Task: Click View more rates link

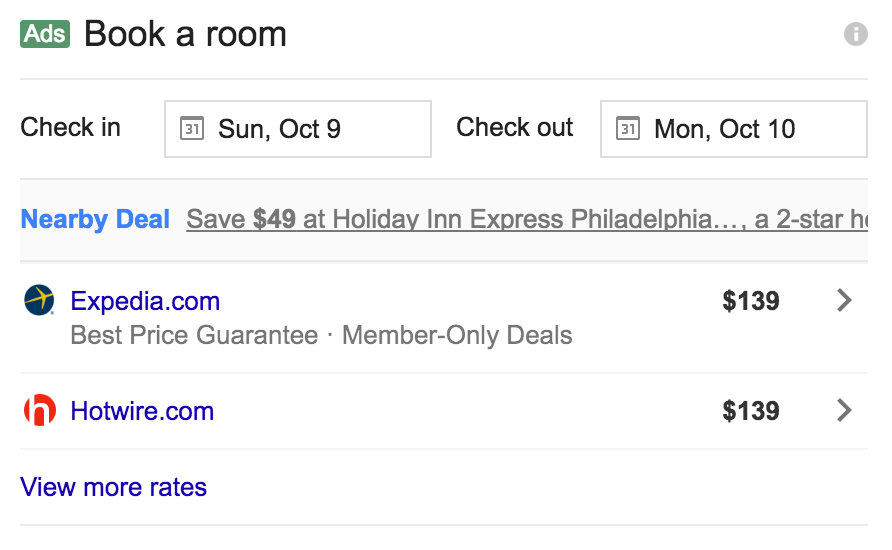Action: pos(113,487)
